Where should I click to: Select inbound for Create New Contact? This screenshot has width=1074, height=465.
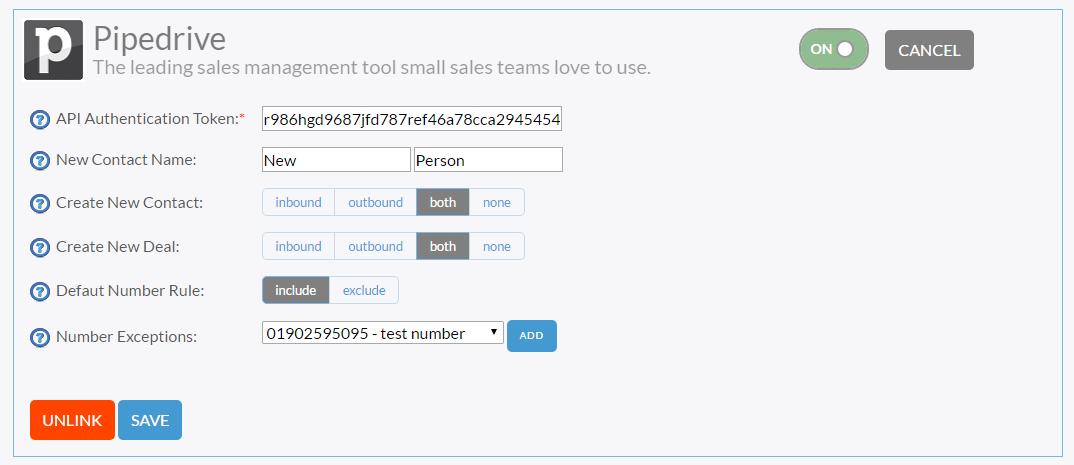click(299, 203)
